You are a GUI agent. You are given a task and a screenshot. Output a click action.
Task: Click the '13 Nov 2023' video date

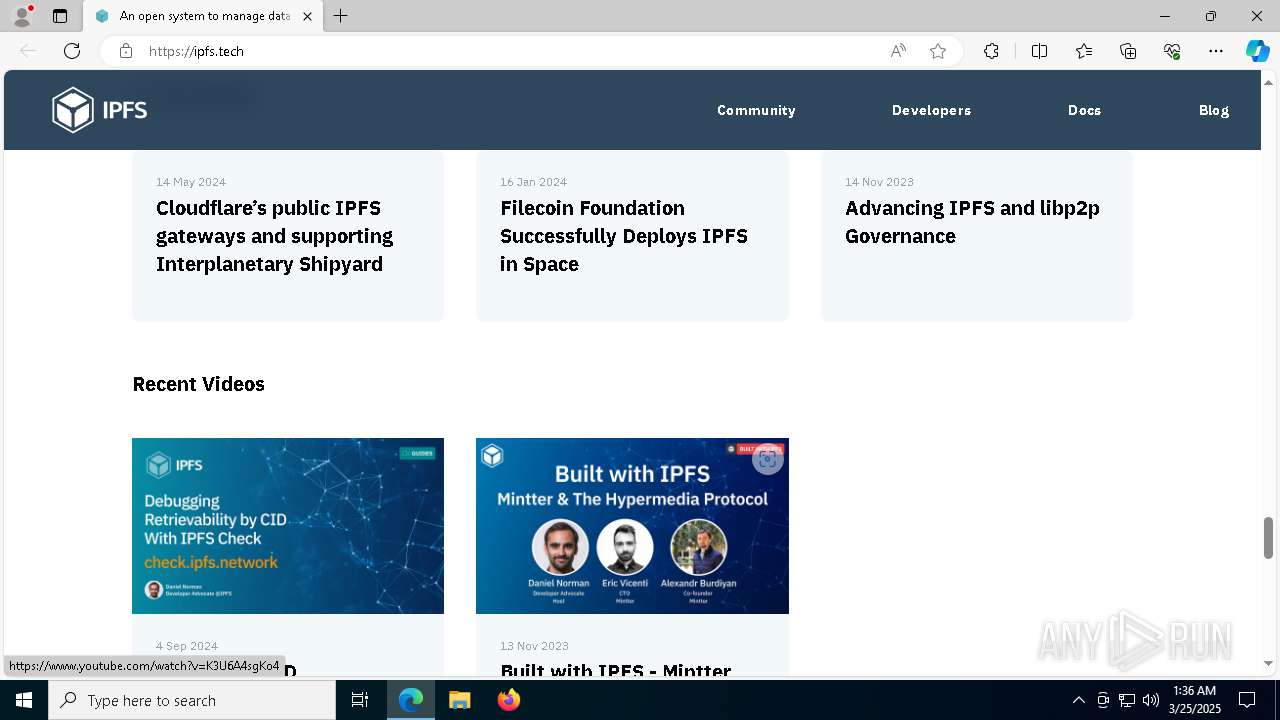click(x=534, y=646)
